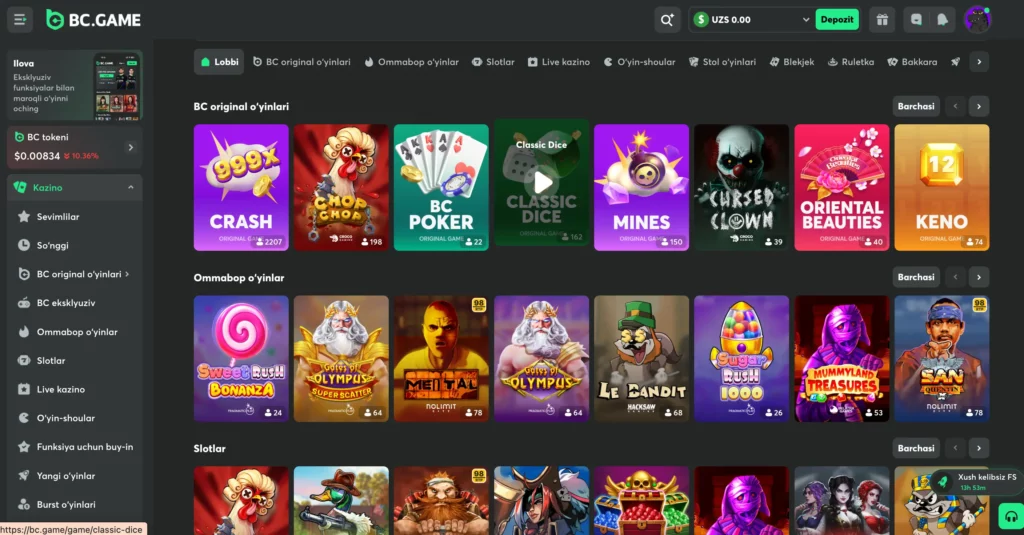Open the Crash game thumbnail

[x=241, y=187]
